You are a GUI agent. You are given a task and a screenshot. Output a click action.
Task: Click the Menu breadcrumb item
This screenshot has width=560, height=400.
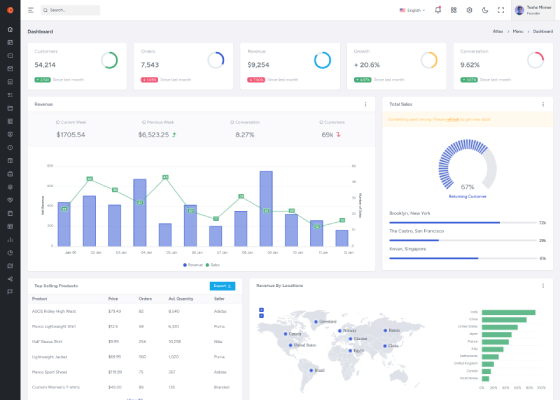518,31
